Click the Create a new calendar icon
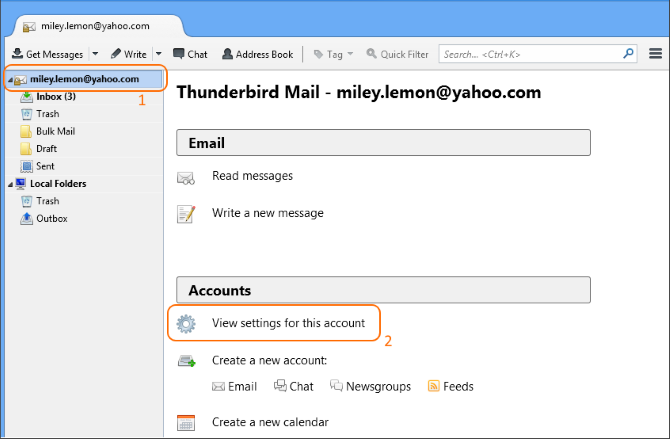 (x=186, y=422)
